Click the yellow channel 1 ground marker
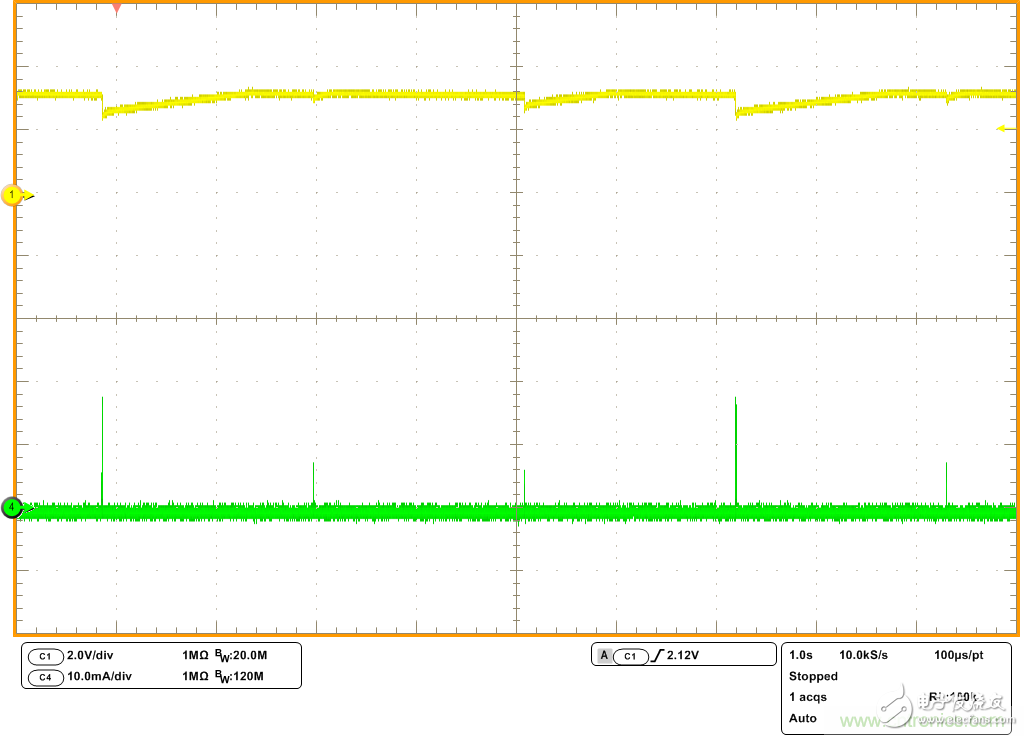1024x736 pixels. click(13, 195)
